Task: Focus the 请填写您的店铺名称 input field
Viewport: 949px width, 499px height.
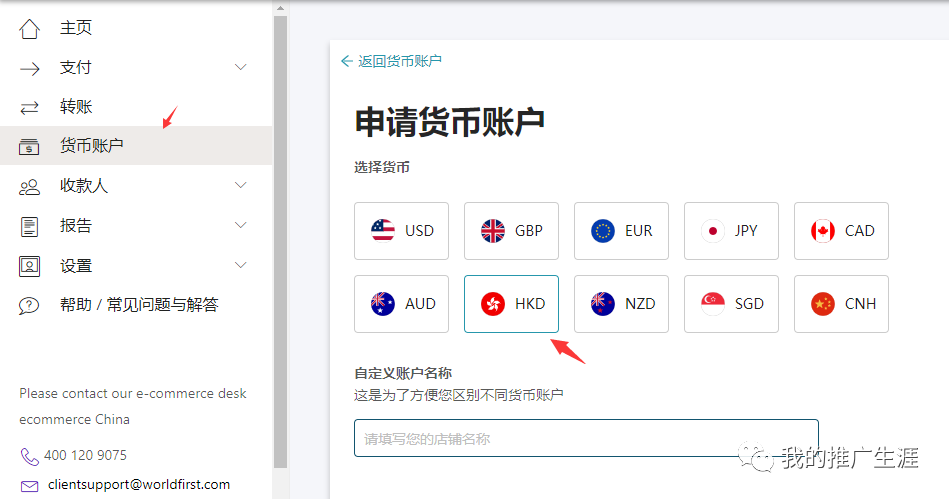Action: point(586,438)
